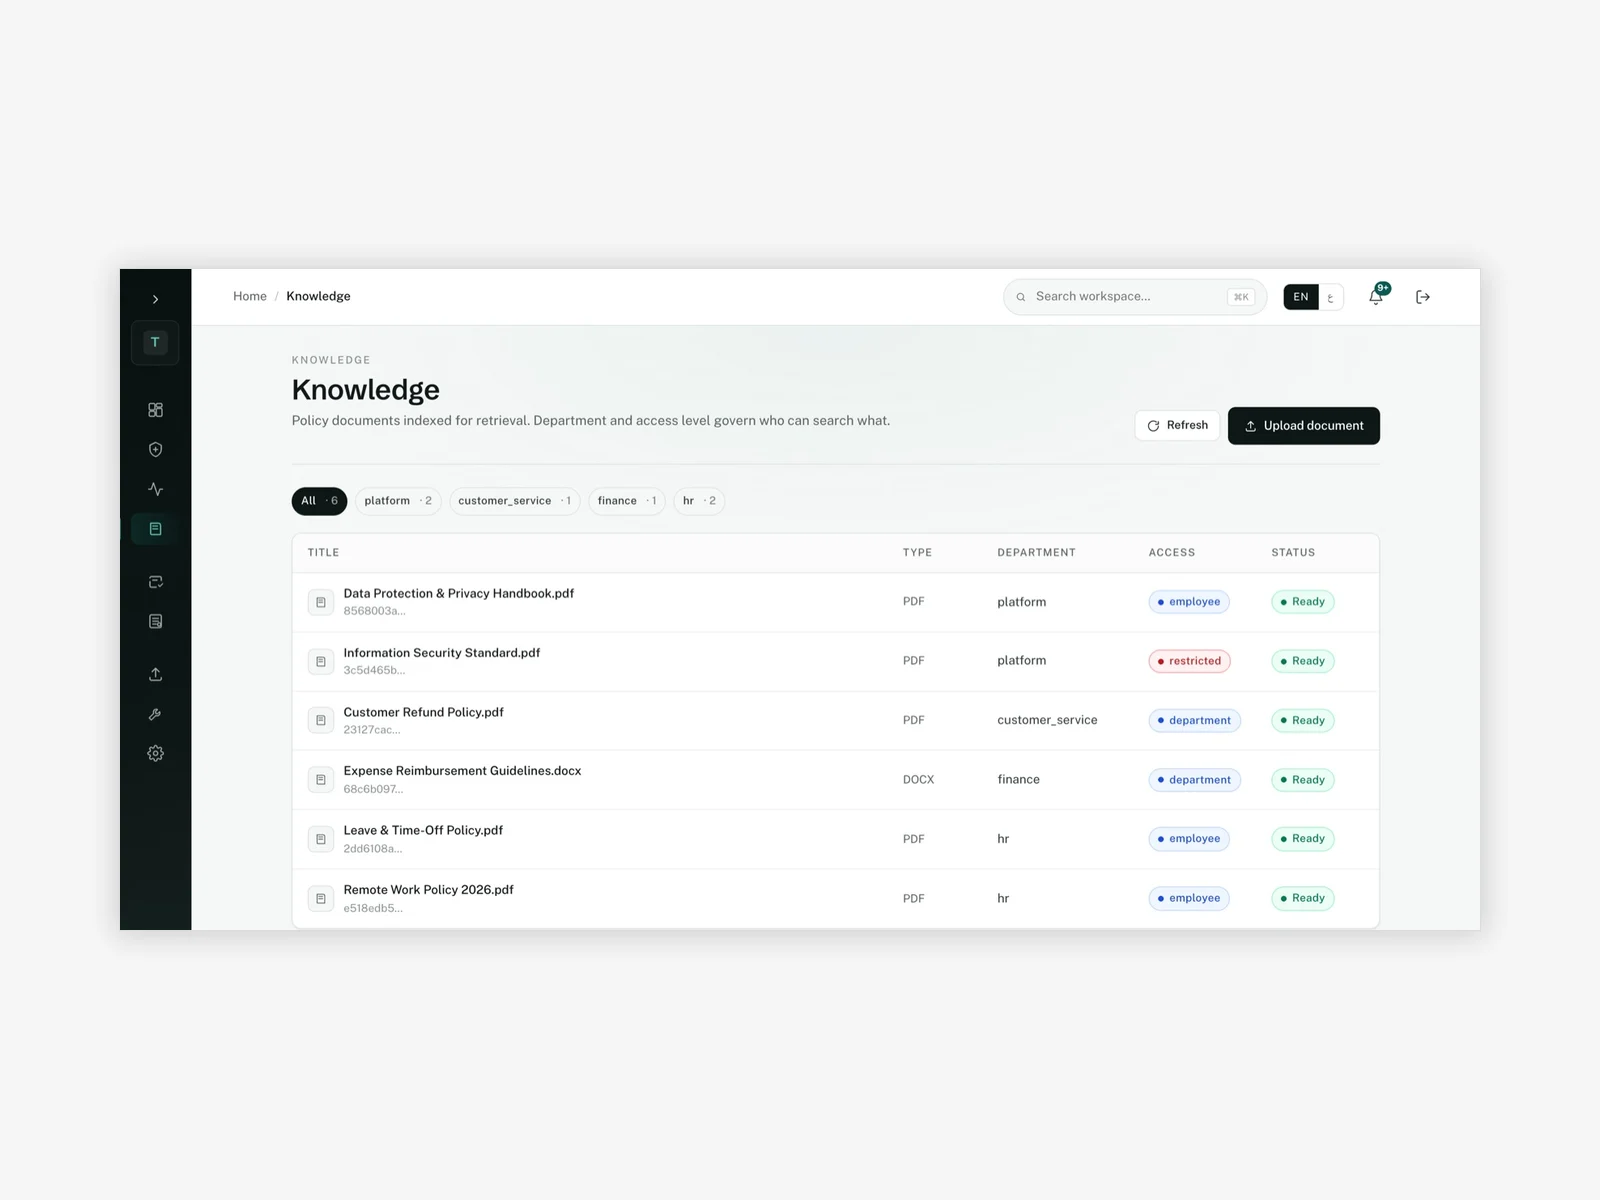
Task: Click the DOCX type cell
Action: 918,780
